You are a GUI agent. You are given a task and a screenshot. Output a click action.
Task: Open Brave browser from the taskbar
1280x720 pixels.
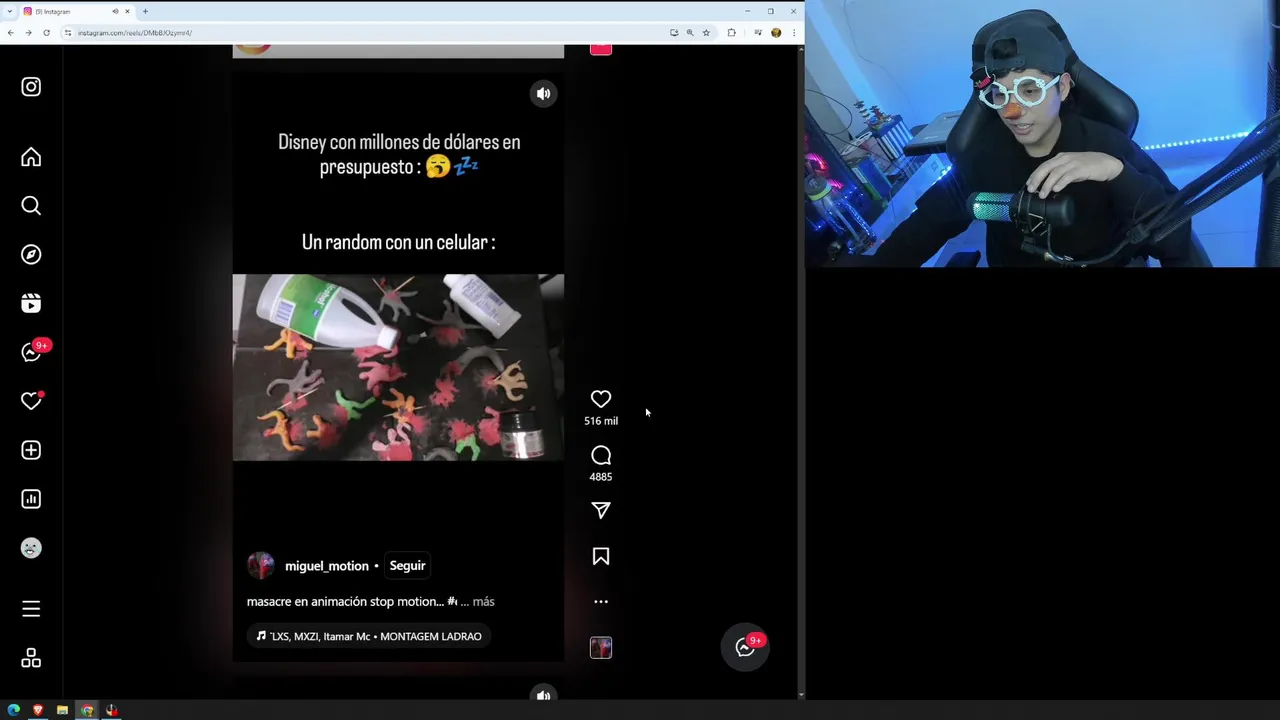point(38,711)
